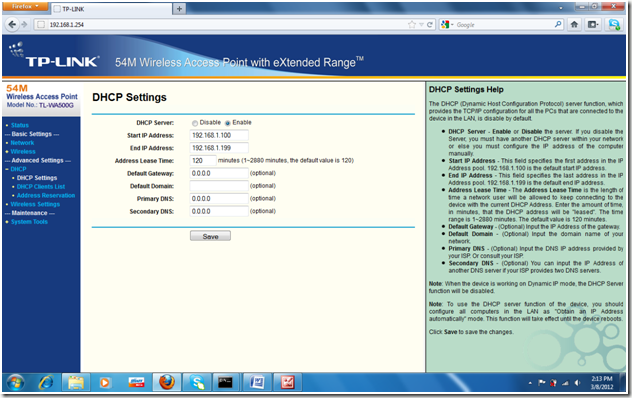
Task: Launch Internet Explorer from taskbar
Action: pyautogui.click(x=46, y=382)
